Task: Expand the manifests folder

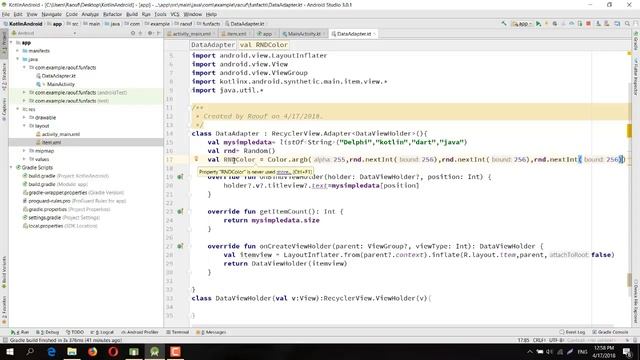Action: click(18, 51)
